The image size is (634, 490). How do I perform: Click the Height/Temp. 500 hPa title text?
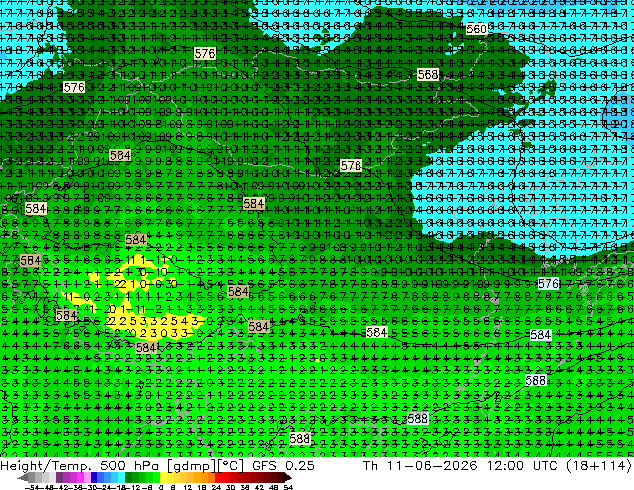(80, 465)
